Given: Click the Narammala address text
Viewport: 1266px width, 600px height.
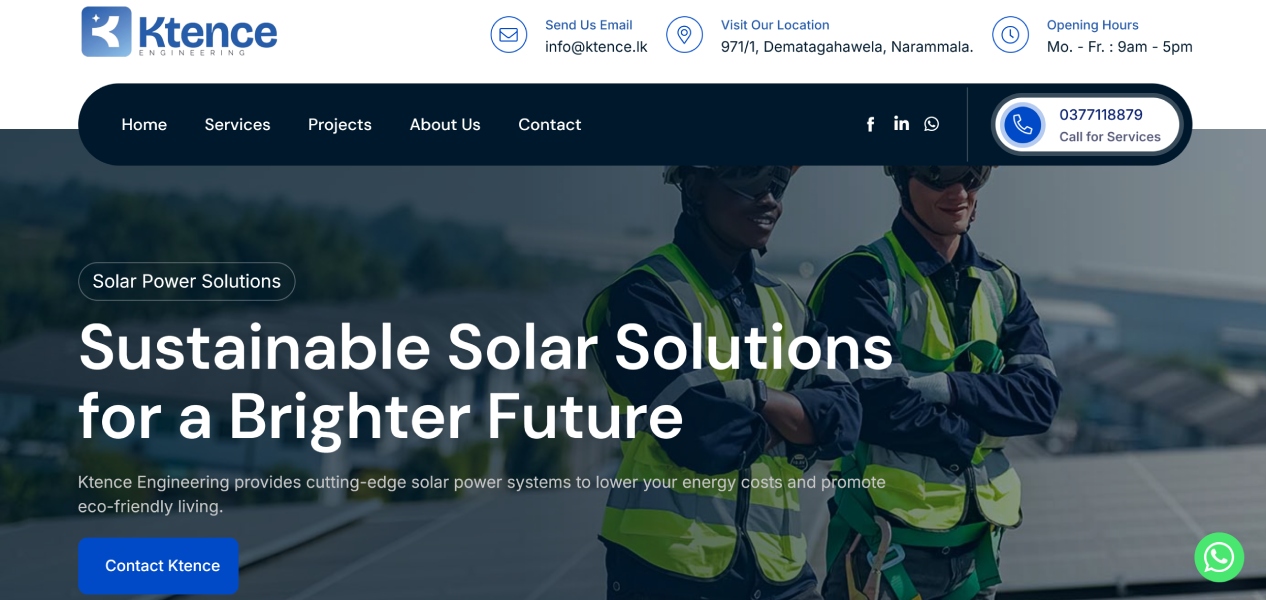Looking at the screenshot, I should pyautogui.click(x=847, y=47).
